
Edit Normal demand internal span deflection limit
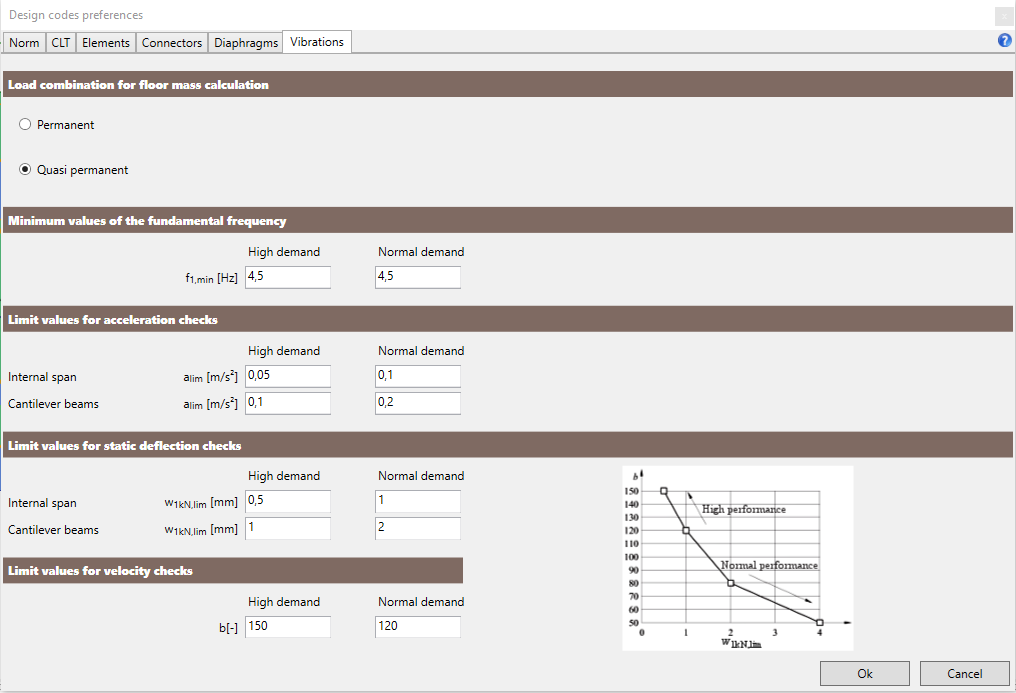point(418,501)
